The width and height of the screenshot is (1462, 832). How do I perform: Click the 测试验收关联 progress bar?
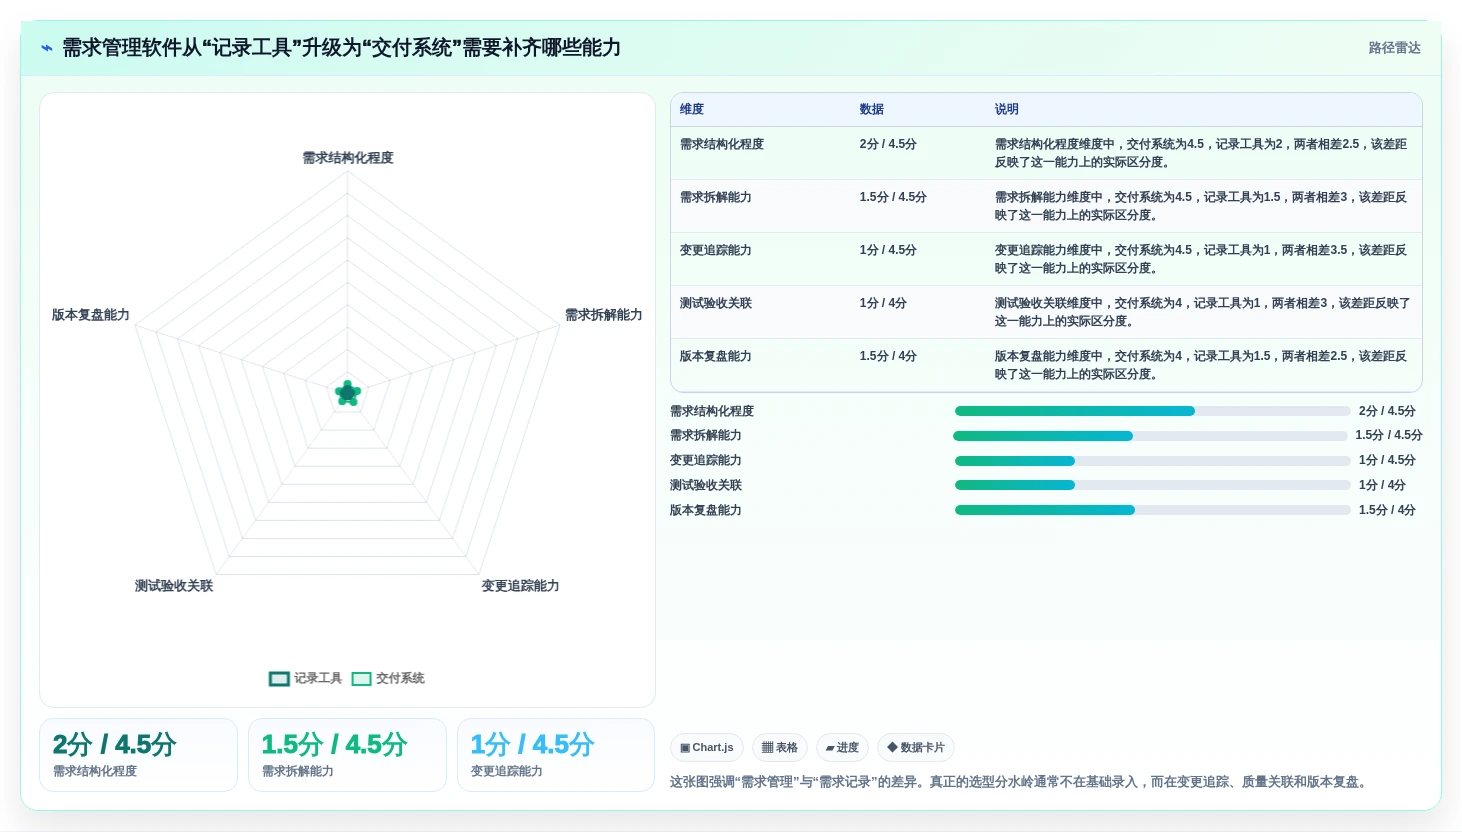pyautogui.click(x=1152, y=485)
